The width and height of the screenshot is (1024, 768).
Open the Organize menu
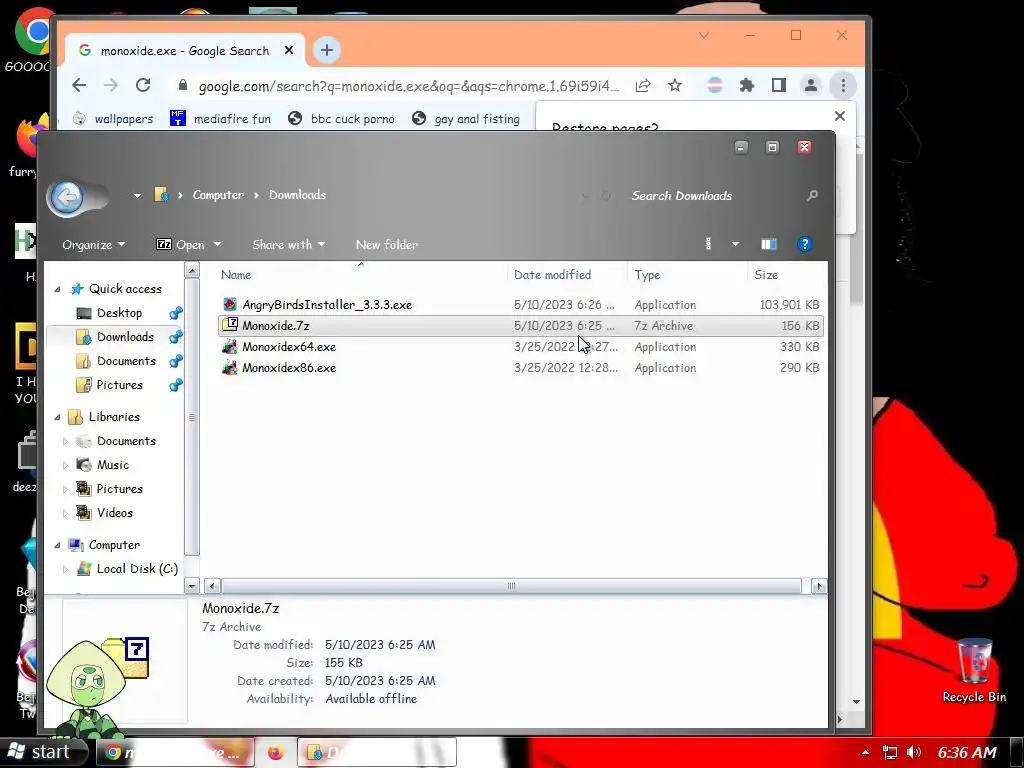pos(93,244)
